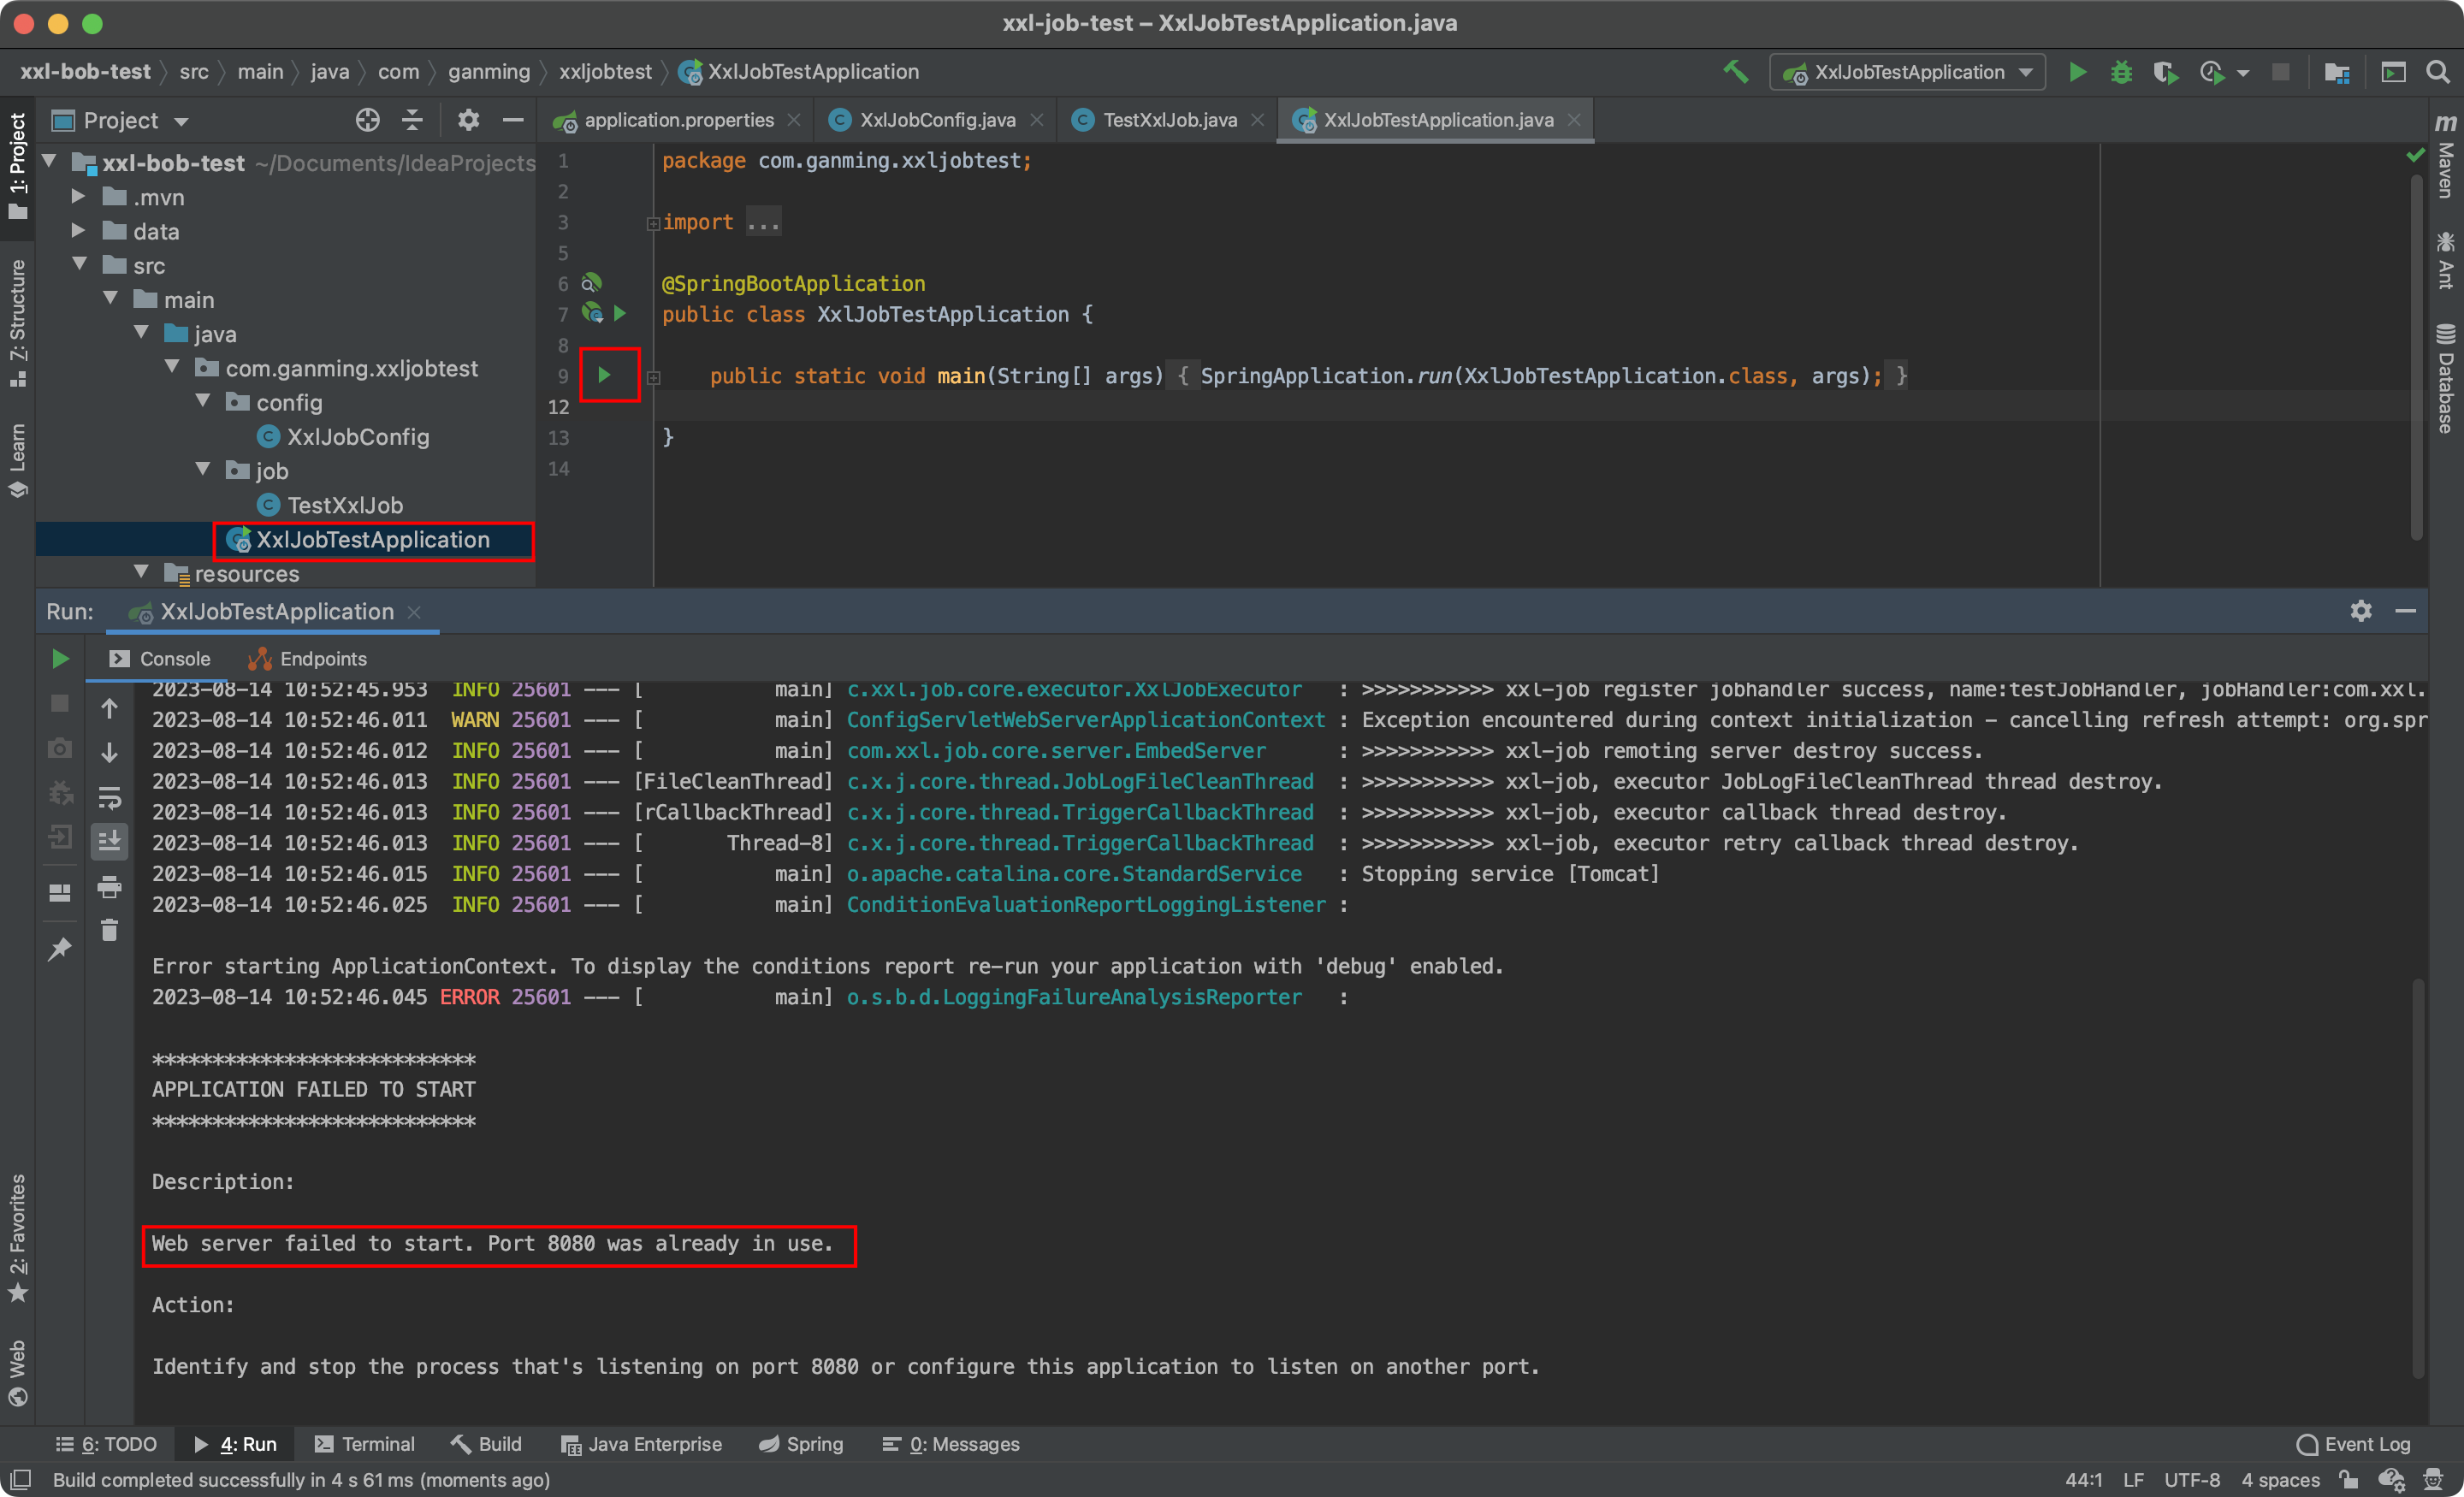This screenshot has width=2464, height=1497.
Task: Collapse the config package
Action: 203,402
